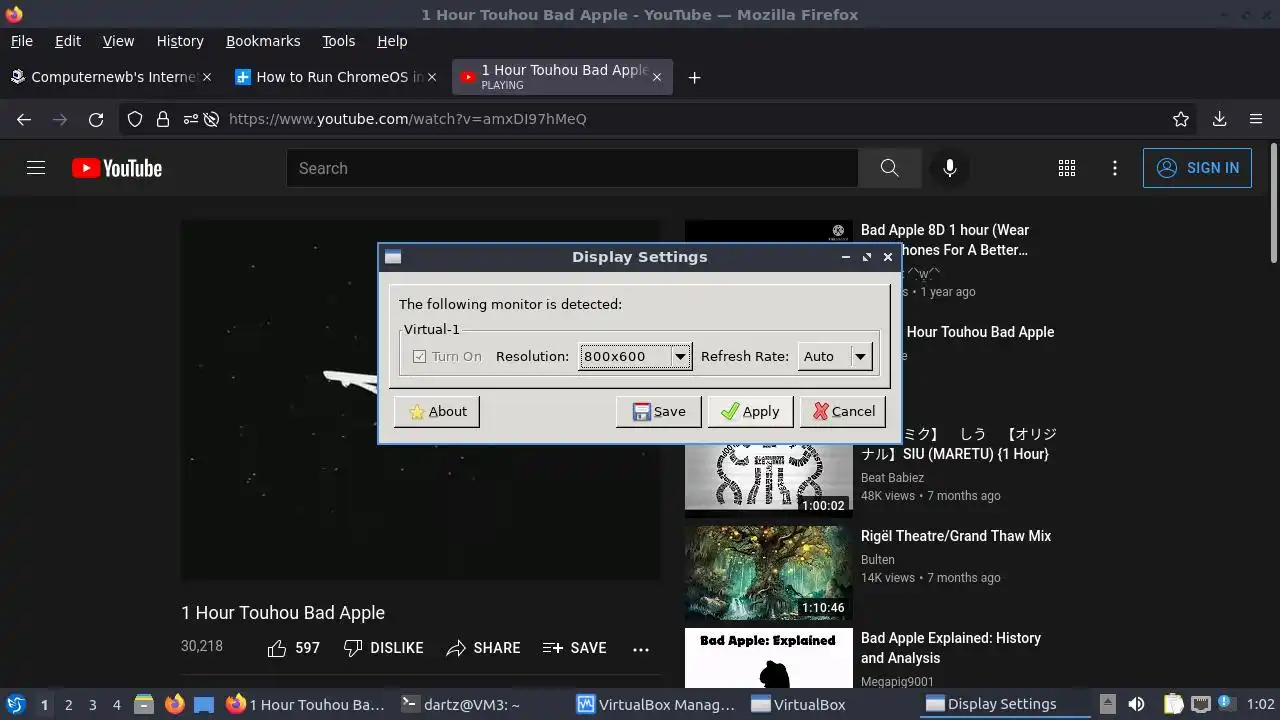Click the DISLIKE button
Viewport: 1280px width, 720px height.
coord(384,648)
